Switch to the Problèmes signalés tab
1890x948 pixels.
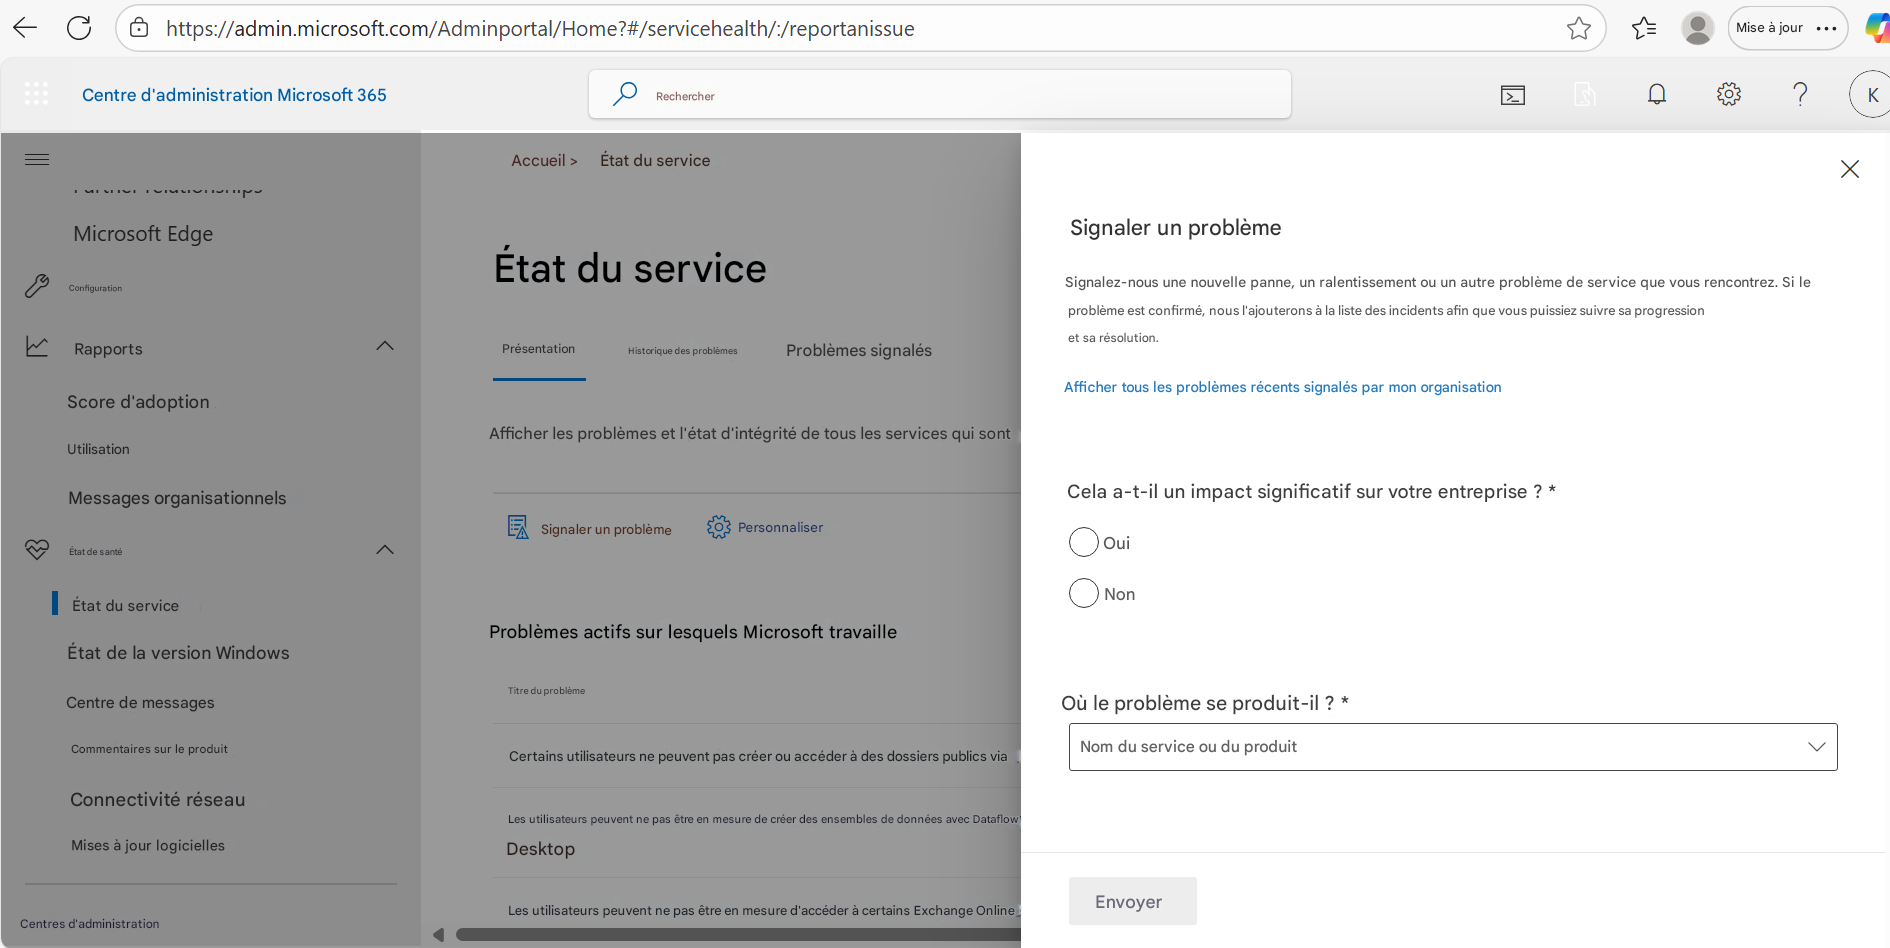[859, 350]
